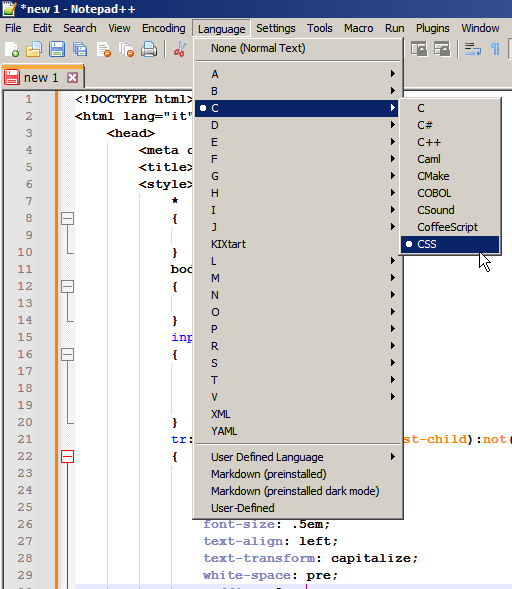512x589 pixels.
Task: Open the Run menu
Action: tap(394, 29)
